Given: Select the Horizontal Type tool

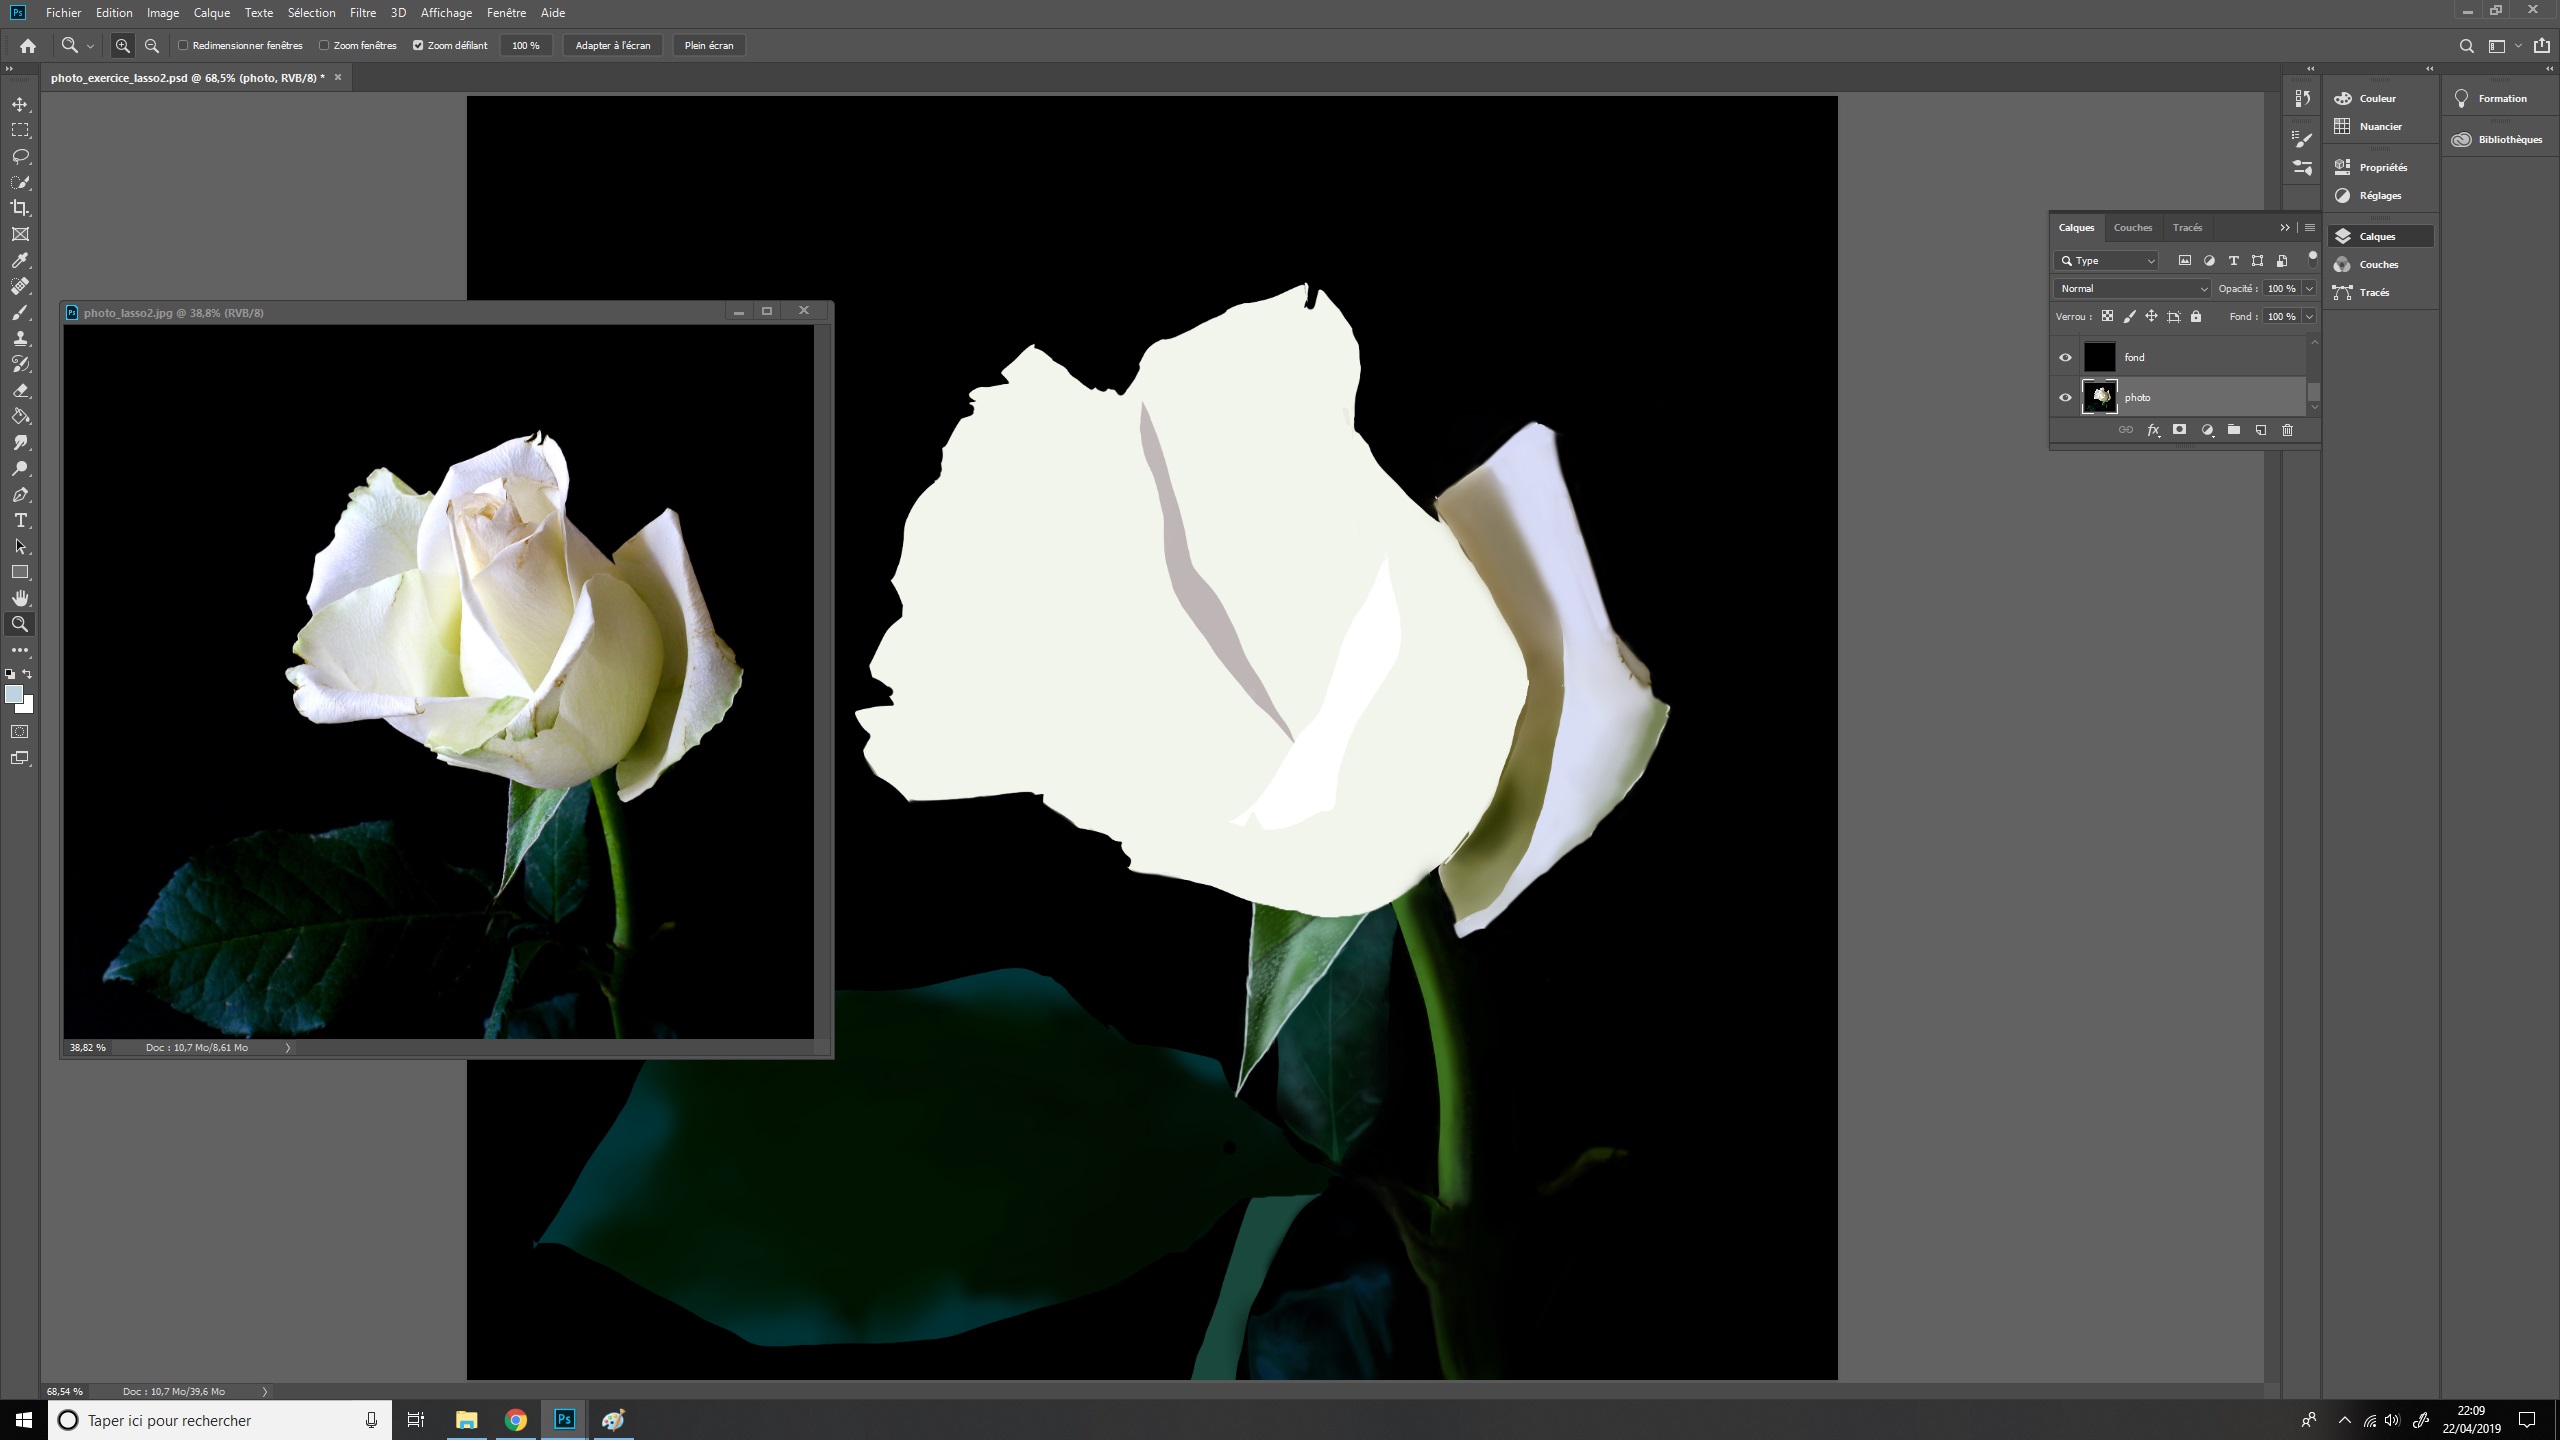Looking at the screenshot, I should (x=20, y=521).
